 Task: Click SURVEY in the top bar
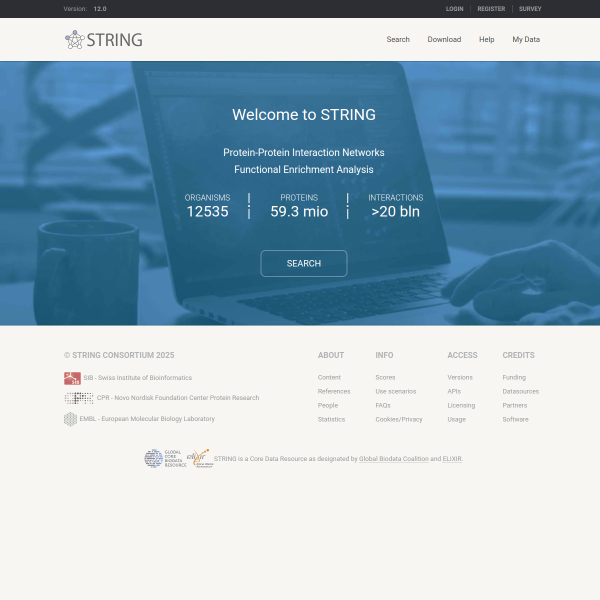coord(530,9)
